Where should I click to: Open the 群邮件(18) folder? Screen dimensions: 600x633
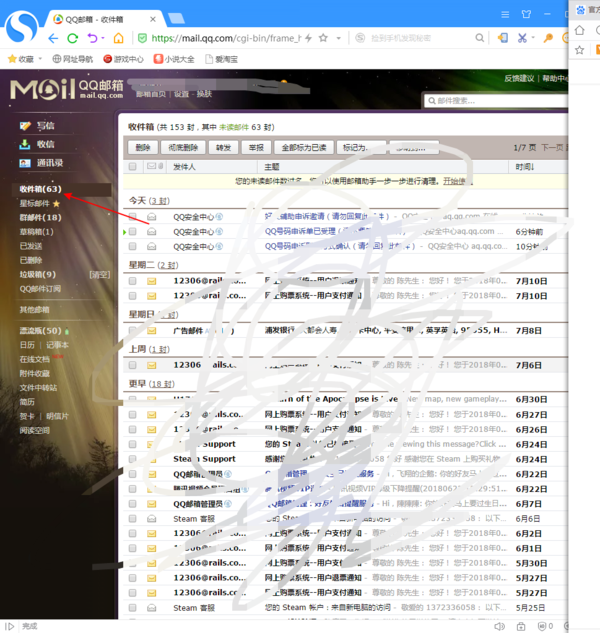tap(41, 218)
